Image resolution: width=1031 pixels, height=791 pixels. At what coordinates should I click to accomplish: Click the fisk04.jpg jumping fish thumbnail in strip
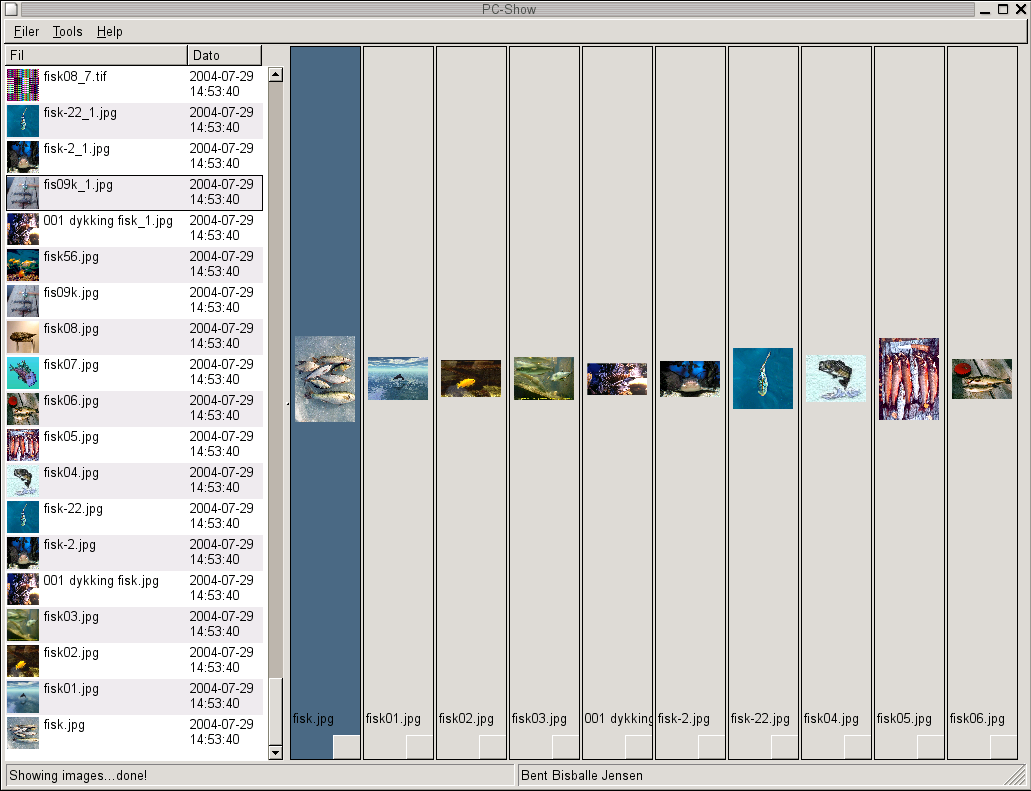coord(835,379)
